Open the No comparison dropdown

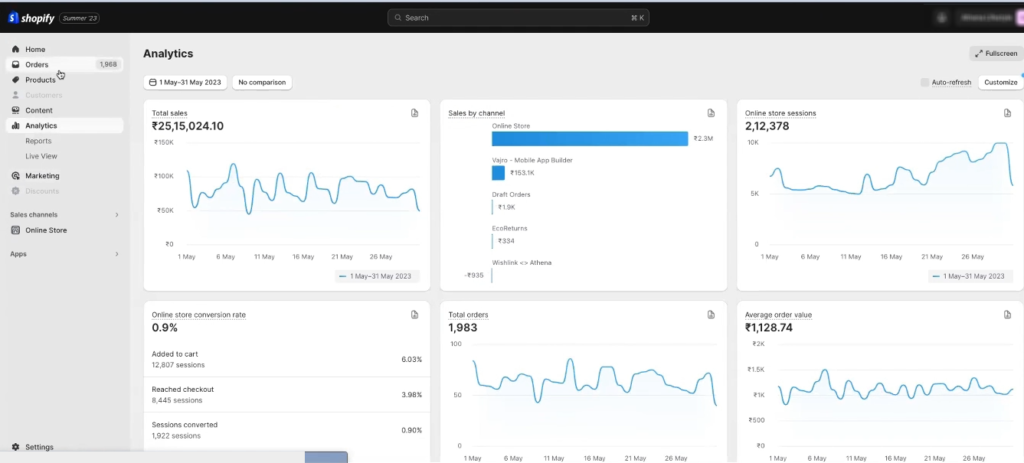point(262,82)
